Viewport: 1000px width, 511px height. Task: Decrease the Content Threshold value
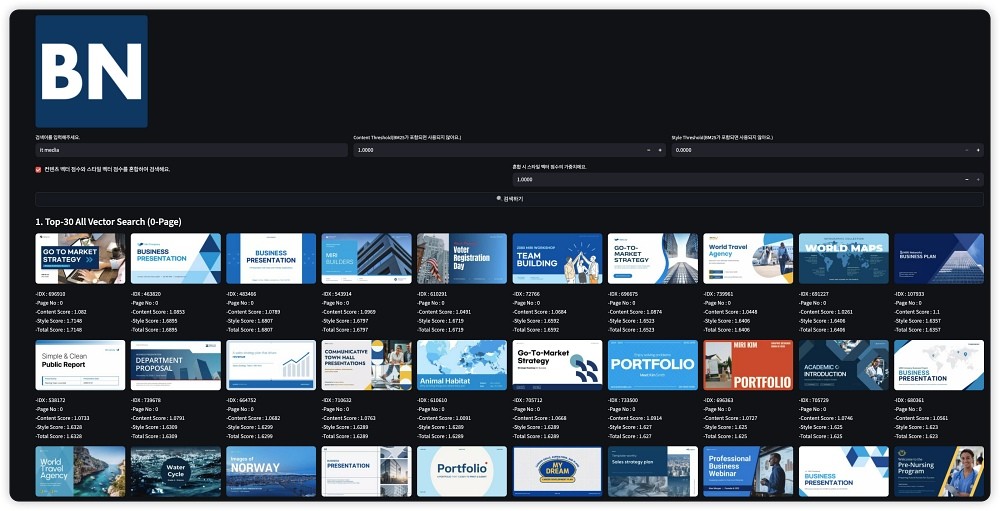tap(648, 150)
